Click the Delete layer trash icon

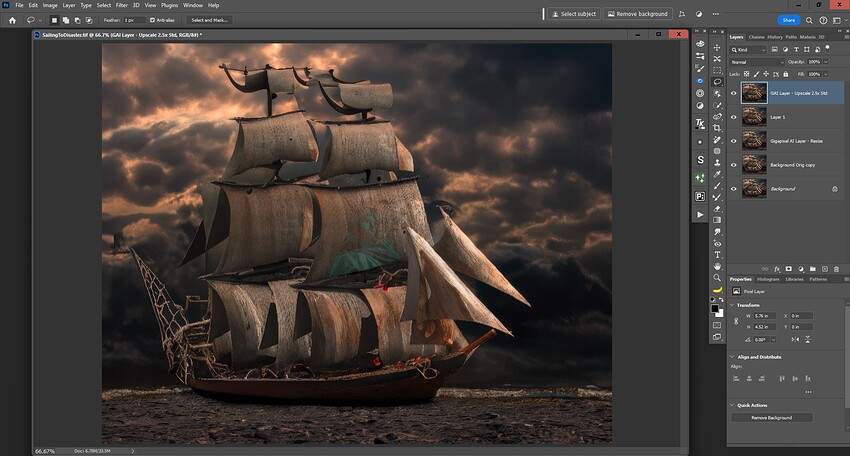point(836,269)
